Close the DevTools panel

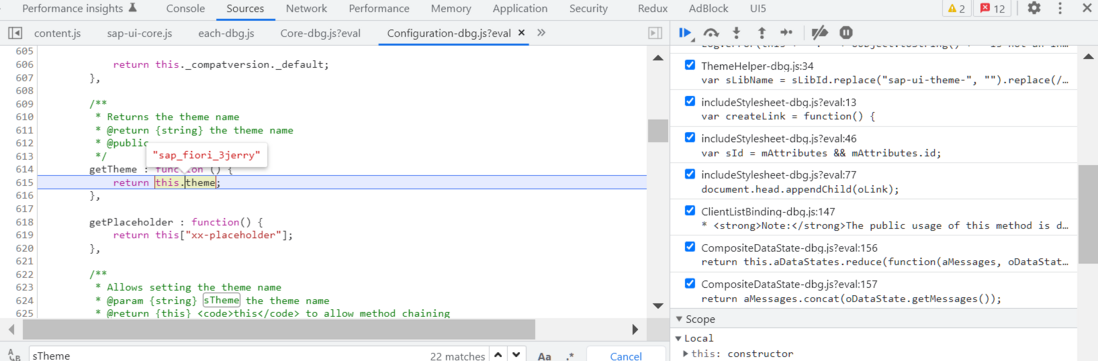coord(1087,8)
